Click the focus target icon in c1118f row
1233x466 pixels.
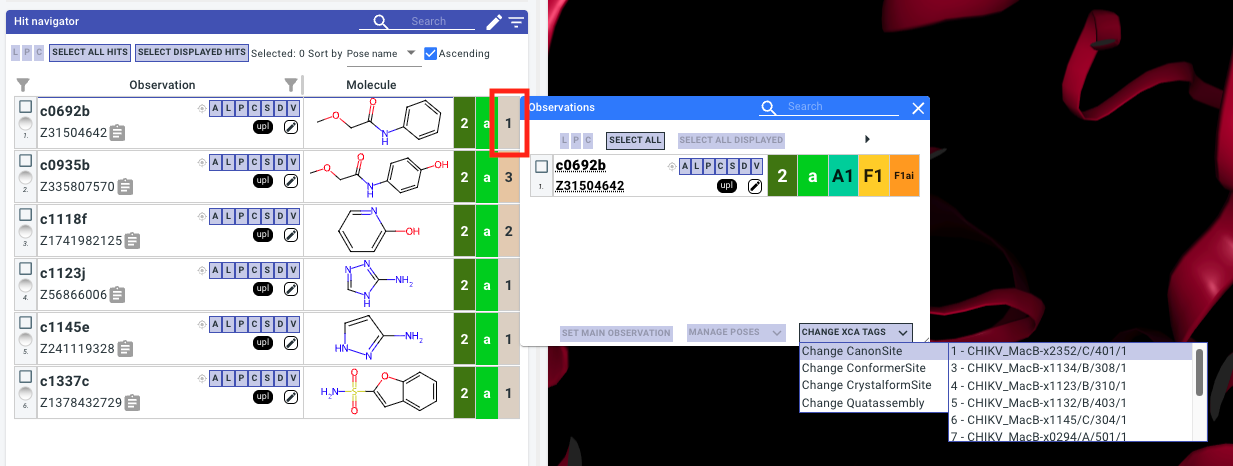pyautogui.click(x=202, y=216)
